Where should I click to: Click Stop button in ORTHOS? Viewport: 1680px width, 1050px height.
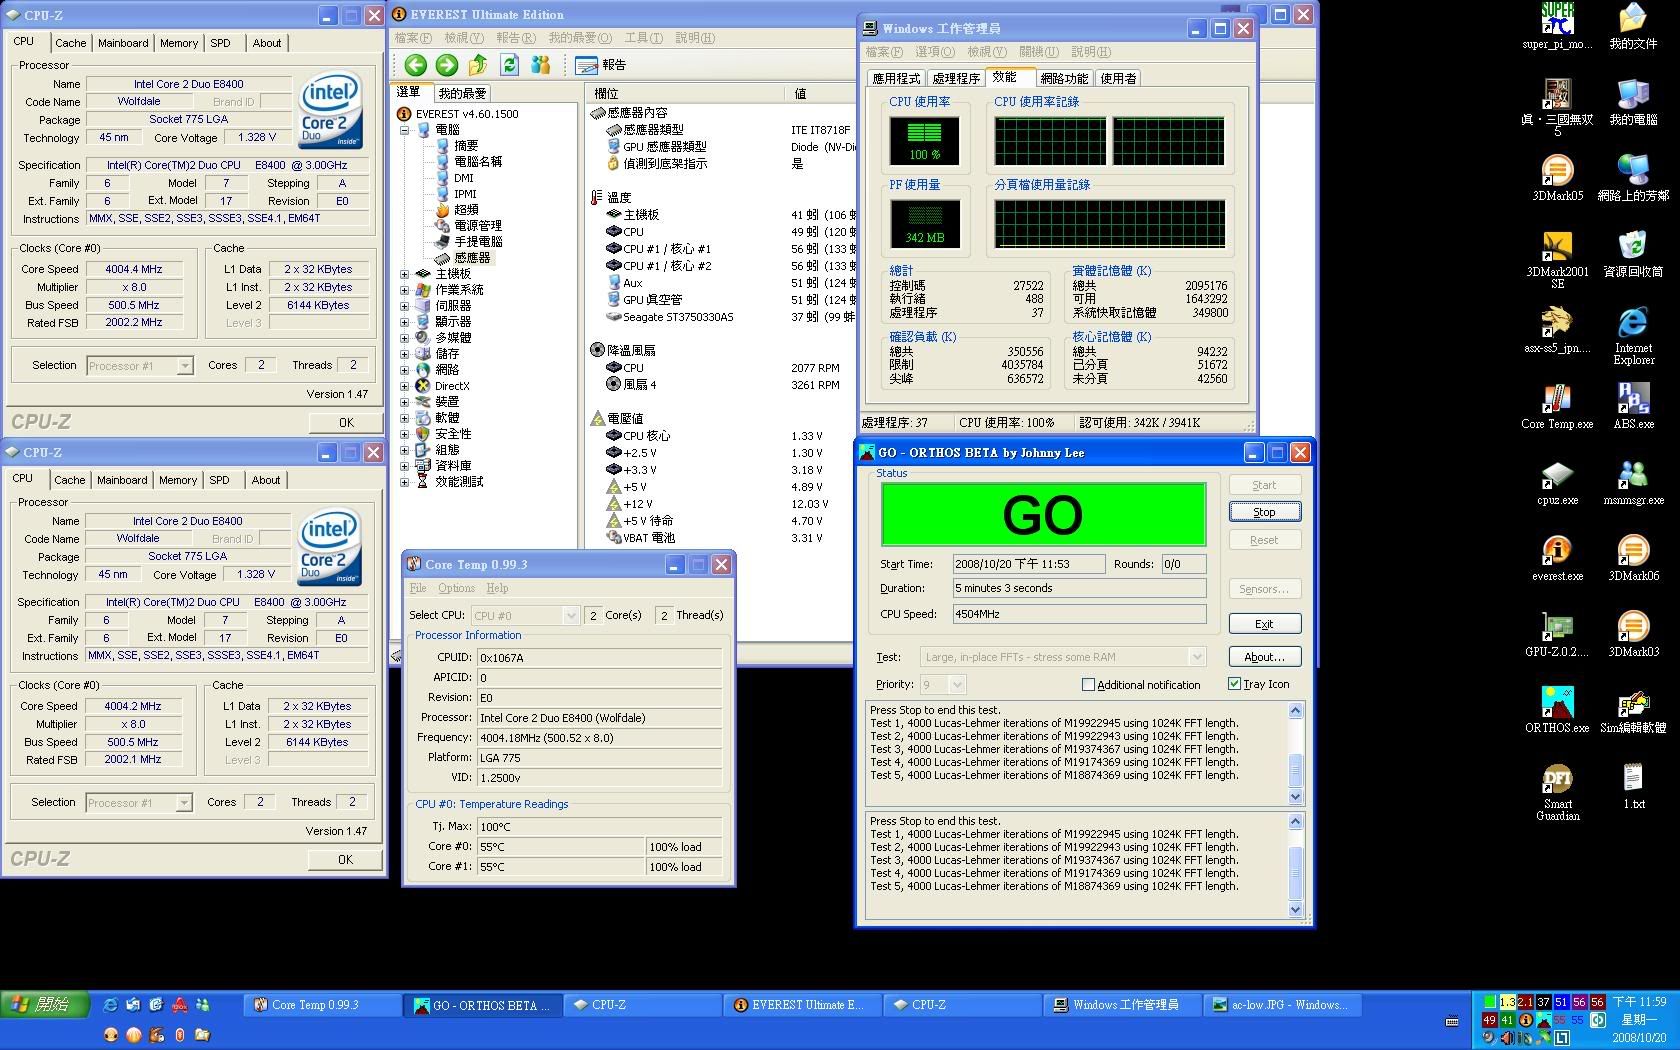(x=1264, y=512)
